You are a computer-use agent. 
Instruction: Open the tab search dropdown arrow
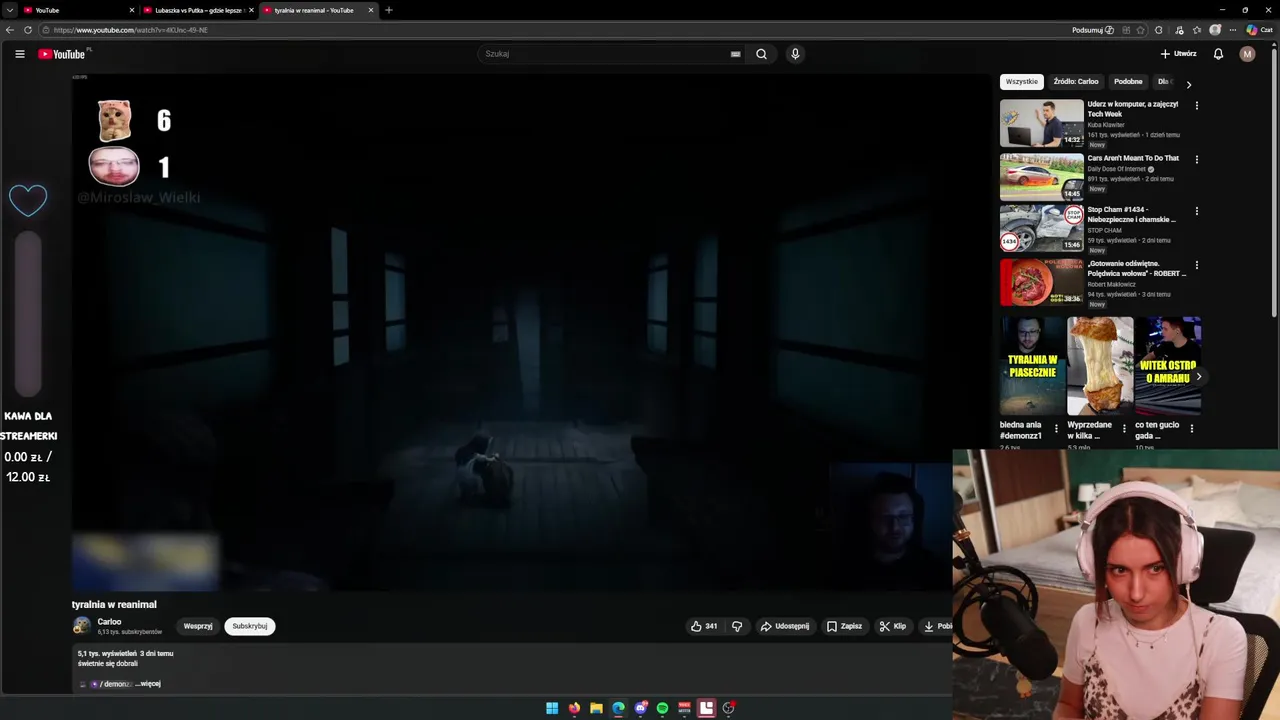tap(9, 10)
